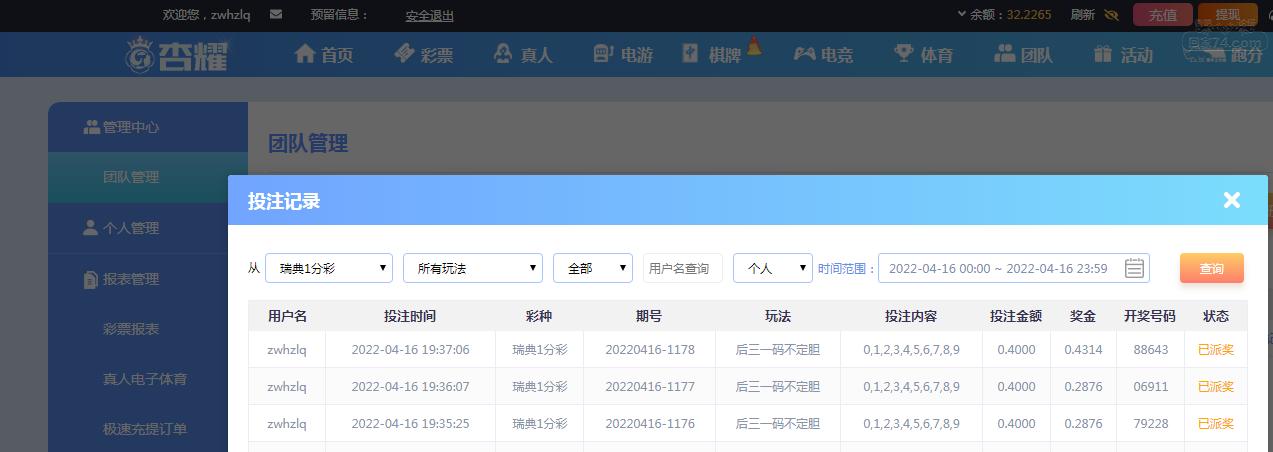Open the 彩票 lottery menu
This screenshot has width=1273, height=452.
tap(423, 55)
